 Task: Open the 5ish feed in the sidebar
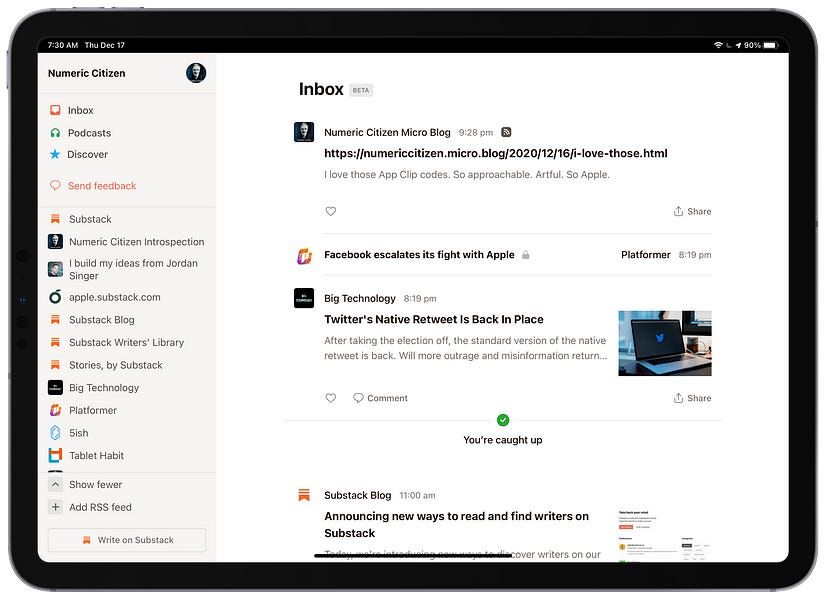pos(78,432)
